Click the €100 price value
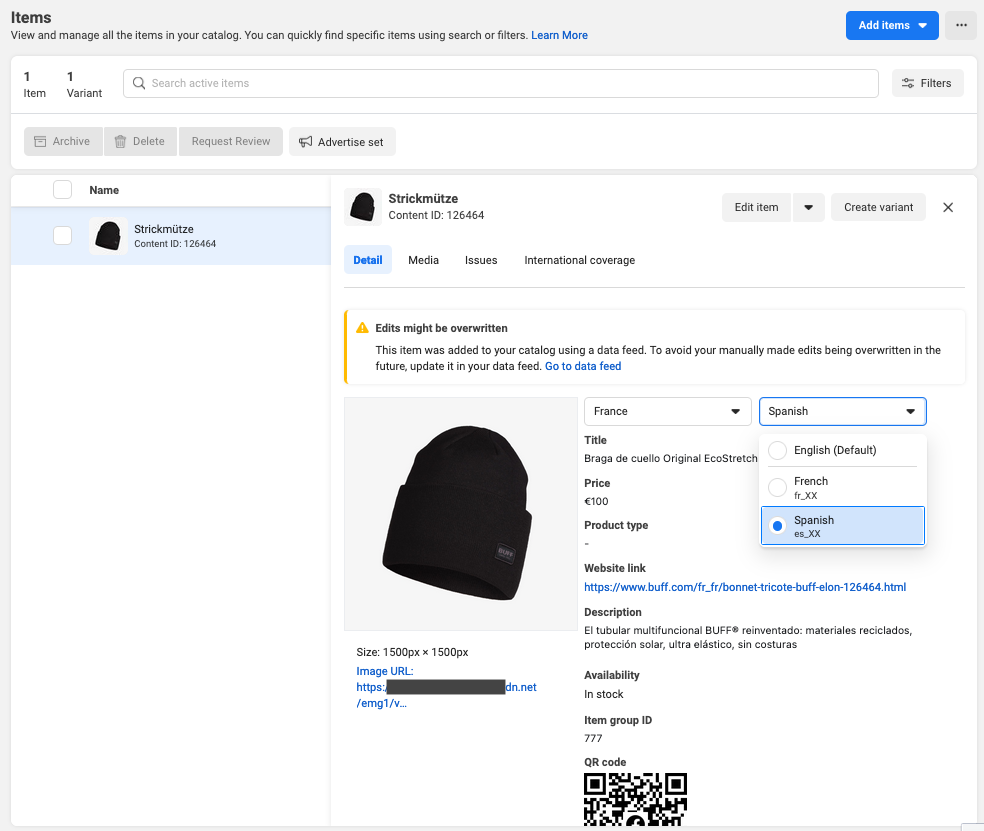The width and height of the screenshot is (984, 831). click(x=596, y=501)
